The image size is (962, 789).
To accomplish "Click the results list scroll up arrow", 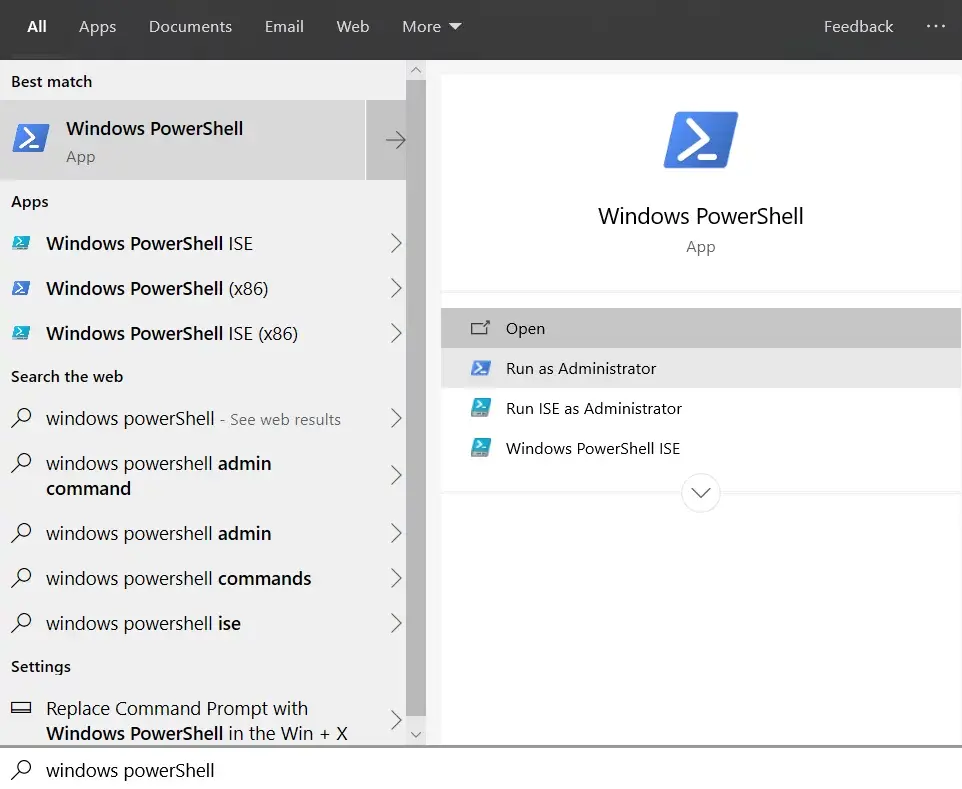I will coord(416,70).
